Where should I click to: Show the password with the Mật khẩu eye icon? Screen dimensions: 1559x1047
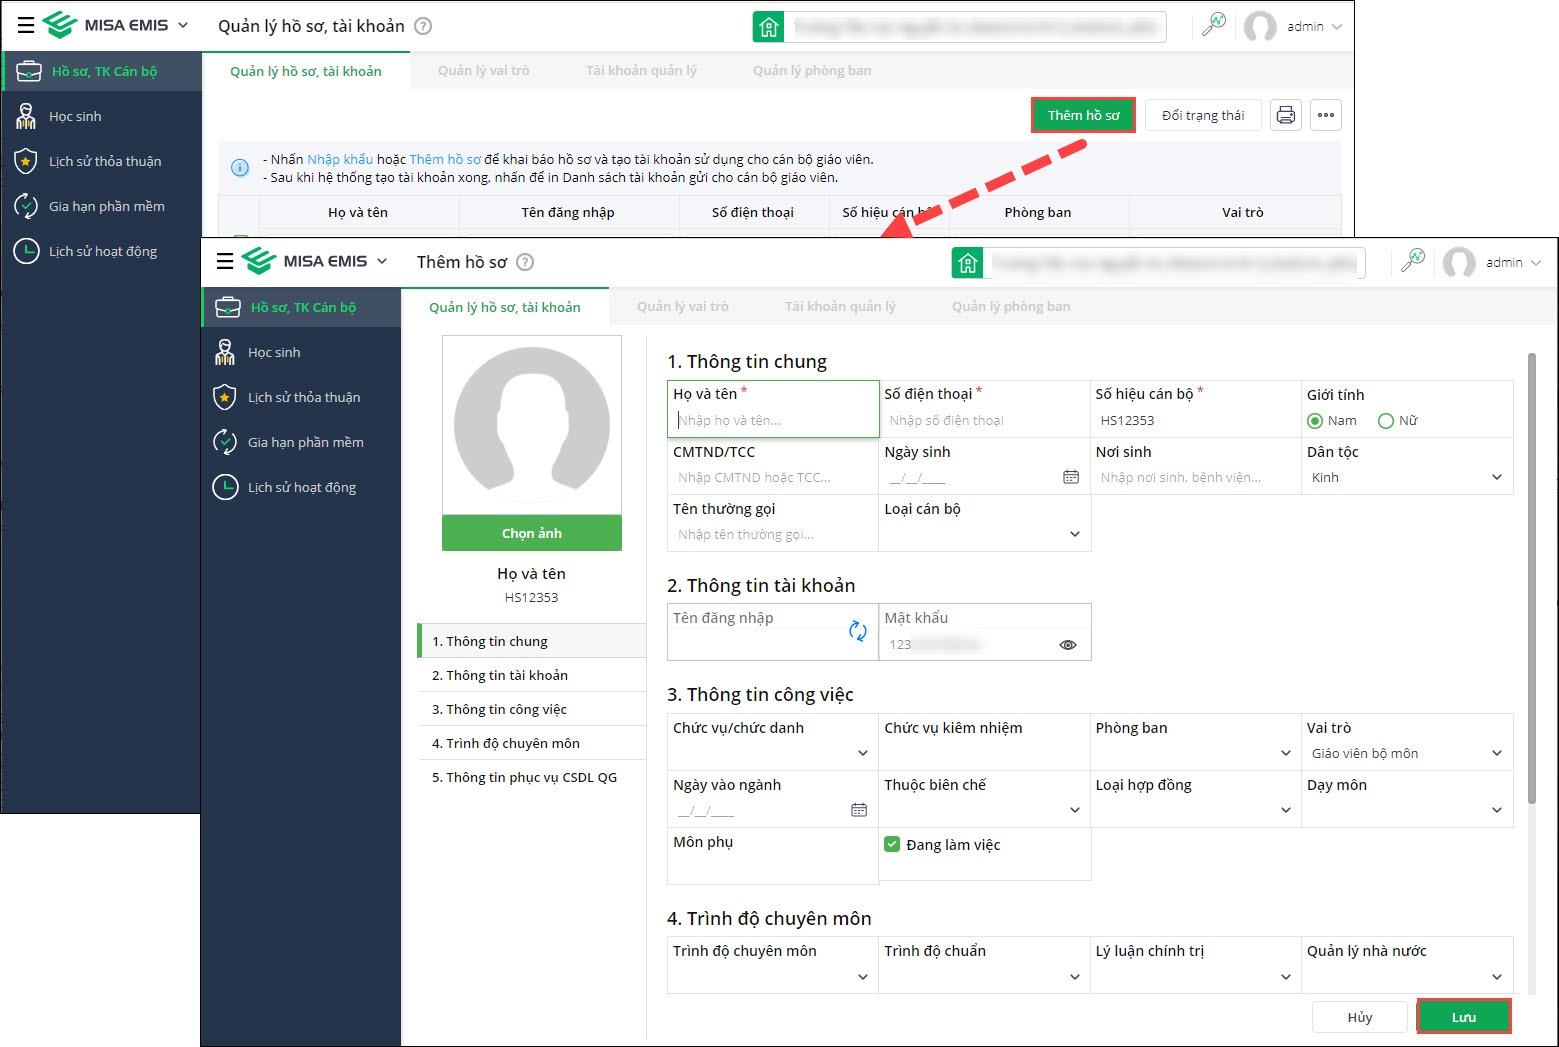(1068, 645)
